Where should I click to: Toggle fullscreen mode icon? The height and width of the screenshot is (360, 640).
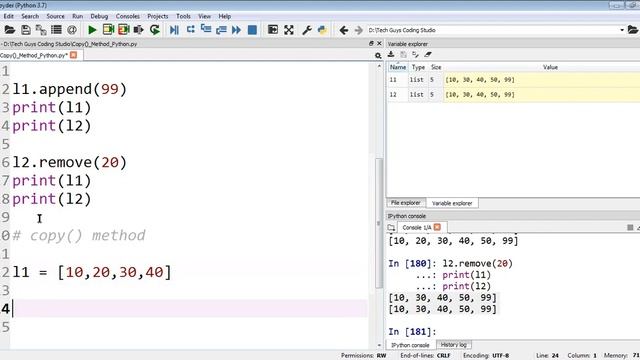(289, 30)
